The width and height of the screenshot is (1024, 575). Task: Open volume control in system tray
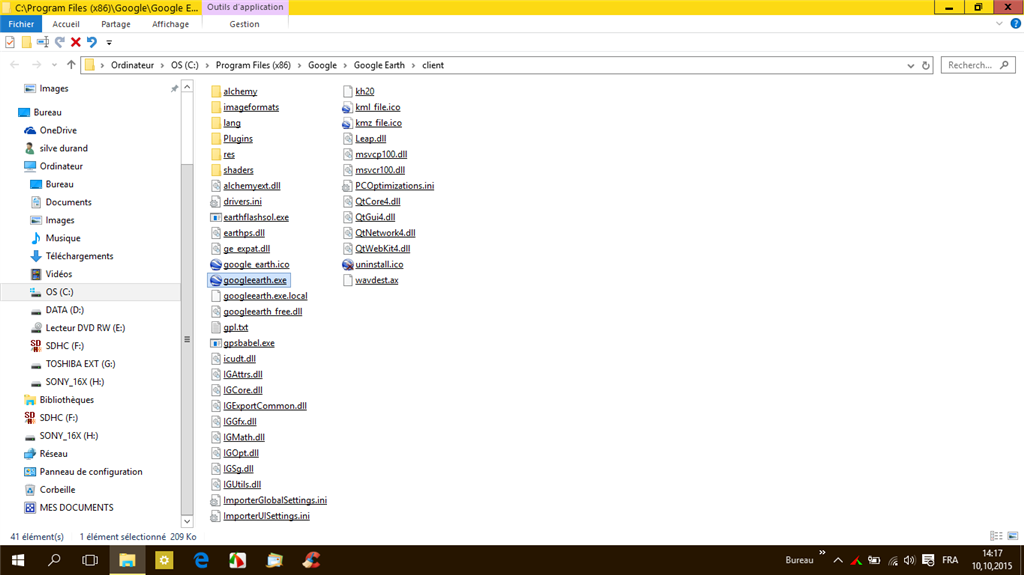click(x=910, y=561)
